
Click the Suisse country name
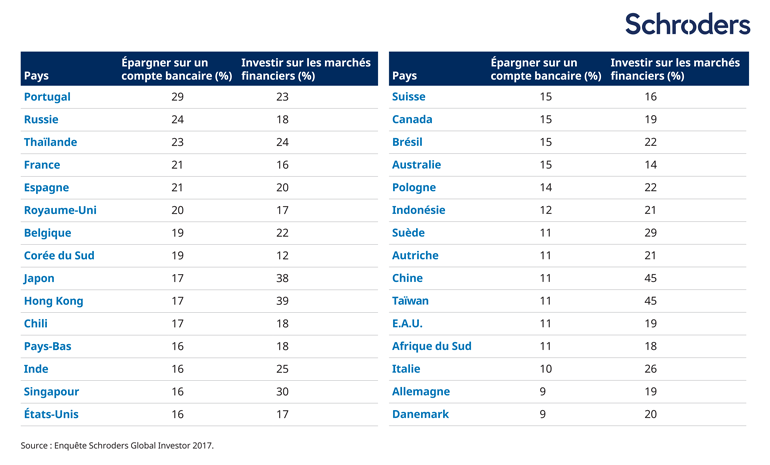pyautogui.click(x=409, y=97)
